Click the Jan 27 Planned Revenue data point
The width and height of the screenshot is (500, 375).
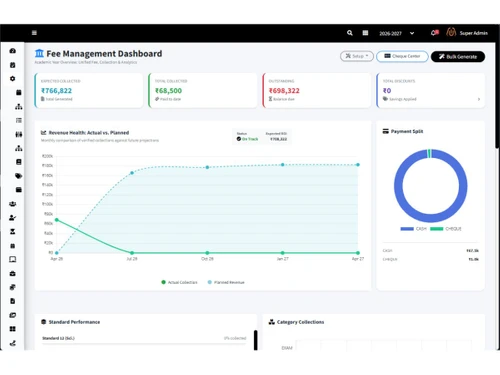[283, 165]
